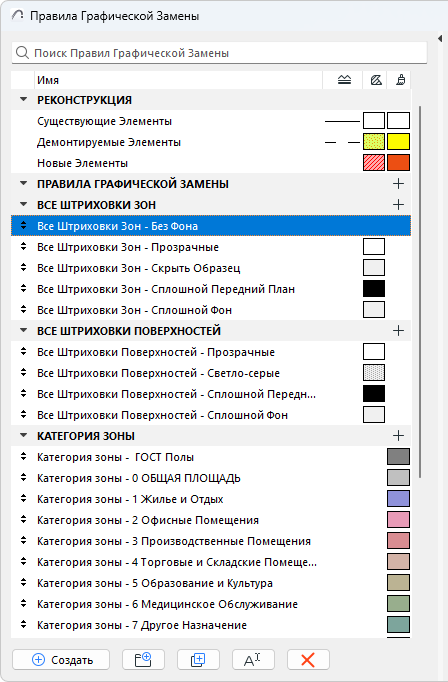Collapse the ПРАВИЛА ГРАФИЧЕСКОЙ ЗАМЕНЫ group
Screen dimensions: 448x682
pyautogui.click(x=23, y=184)
